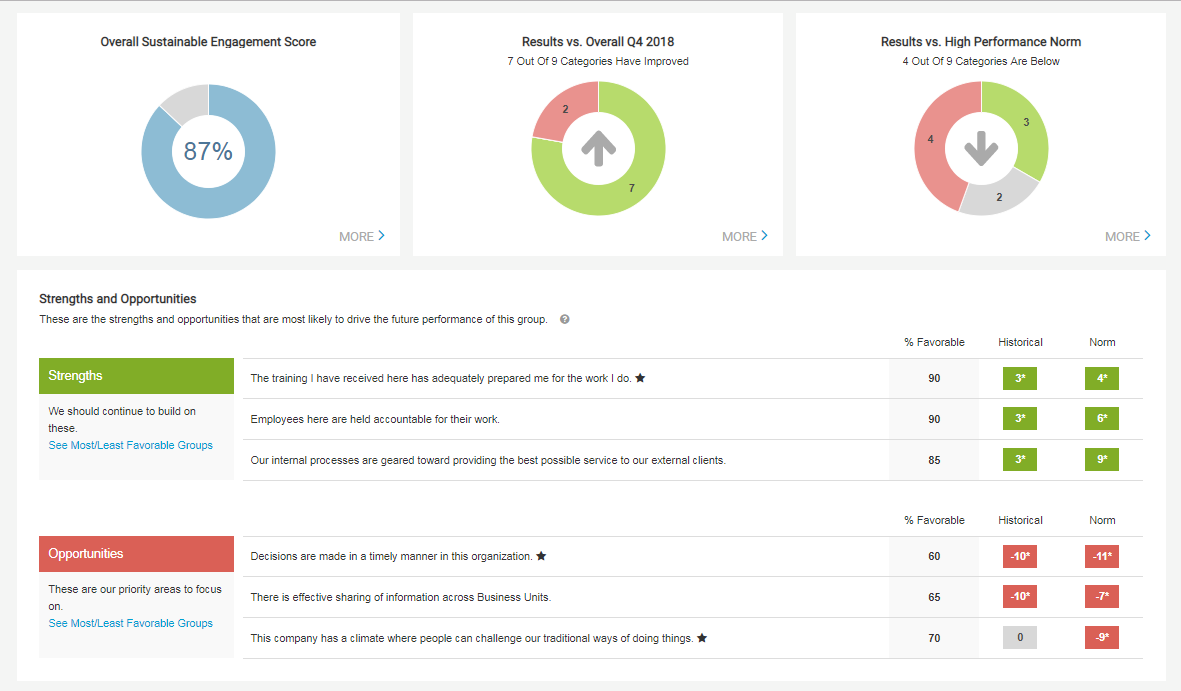Select the green Strengths header
Image resolution: width=1181 pixels, height=691 pixels.
tap(136, 376)
